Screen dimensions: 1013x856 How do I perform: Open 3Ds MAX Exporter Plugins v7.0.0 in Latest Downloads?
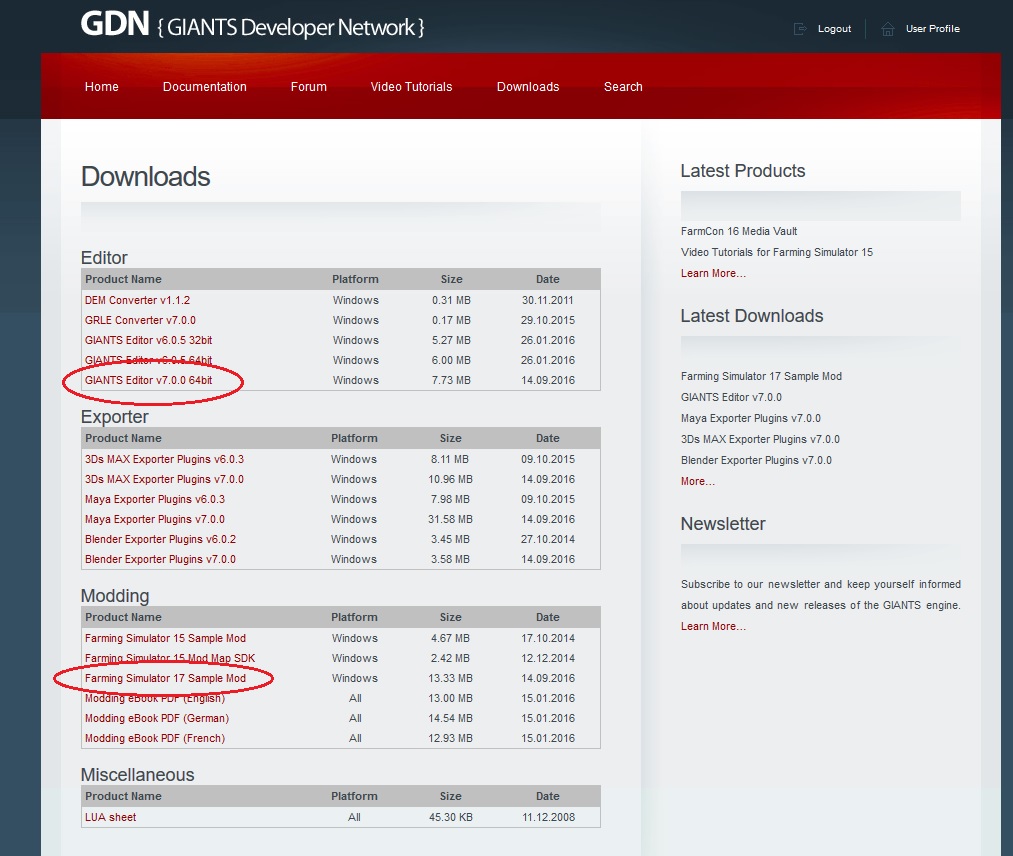760,439
